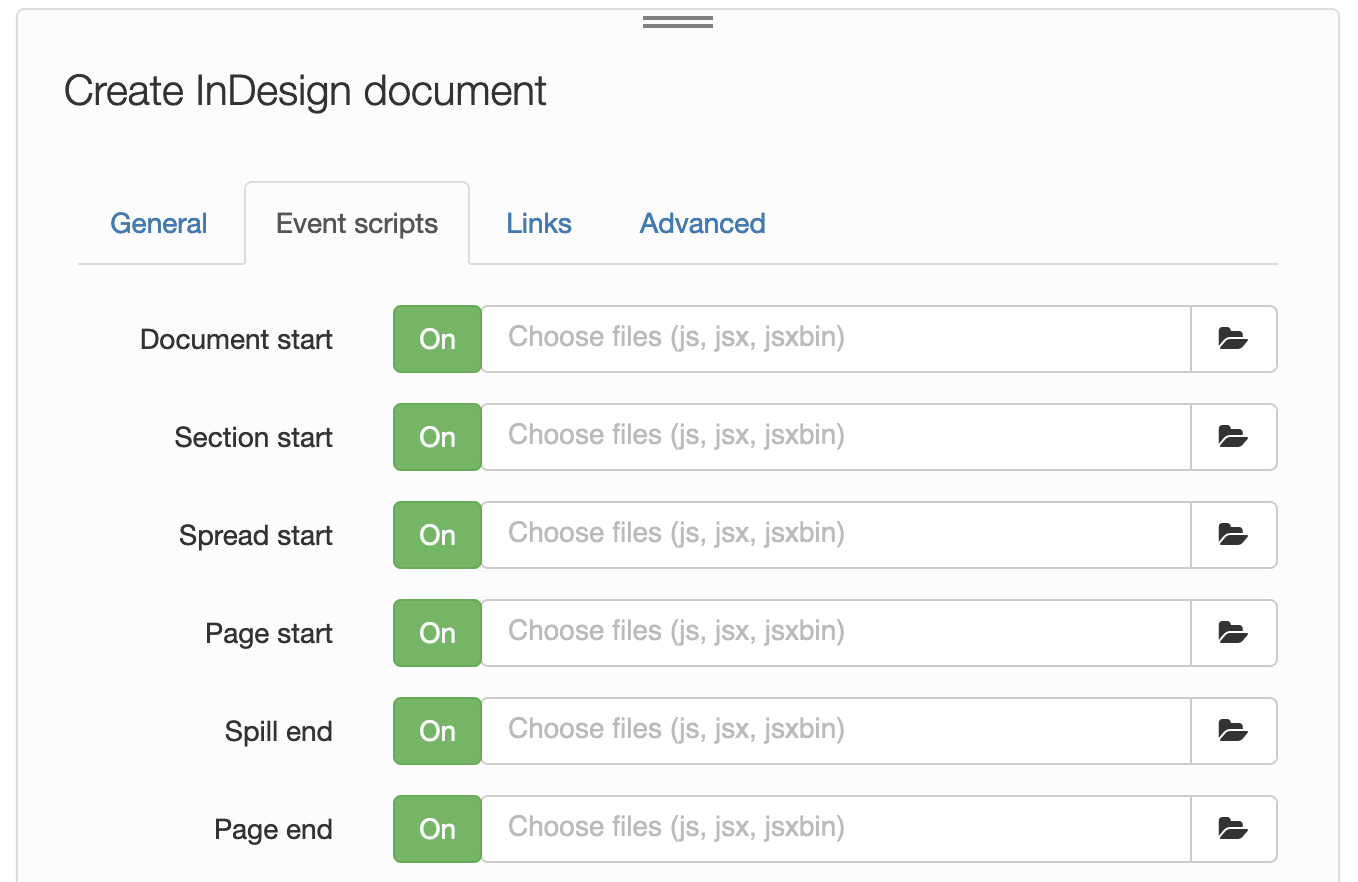Click the Page end file field
This screenshot has width=1358, height=882.
pos(836,829)
